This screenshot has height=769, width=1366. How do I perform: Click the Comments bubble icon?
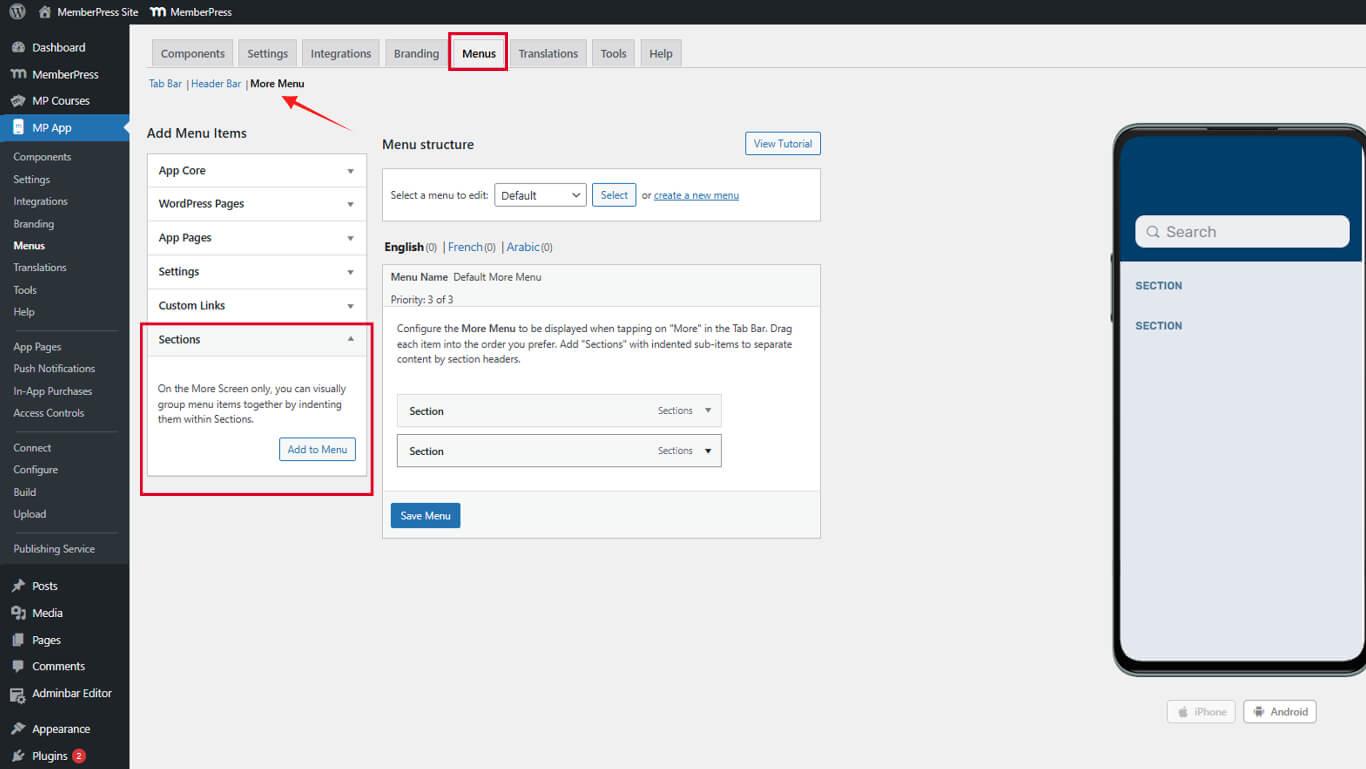coord(18,666)
